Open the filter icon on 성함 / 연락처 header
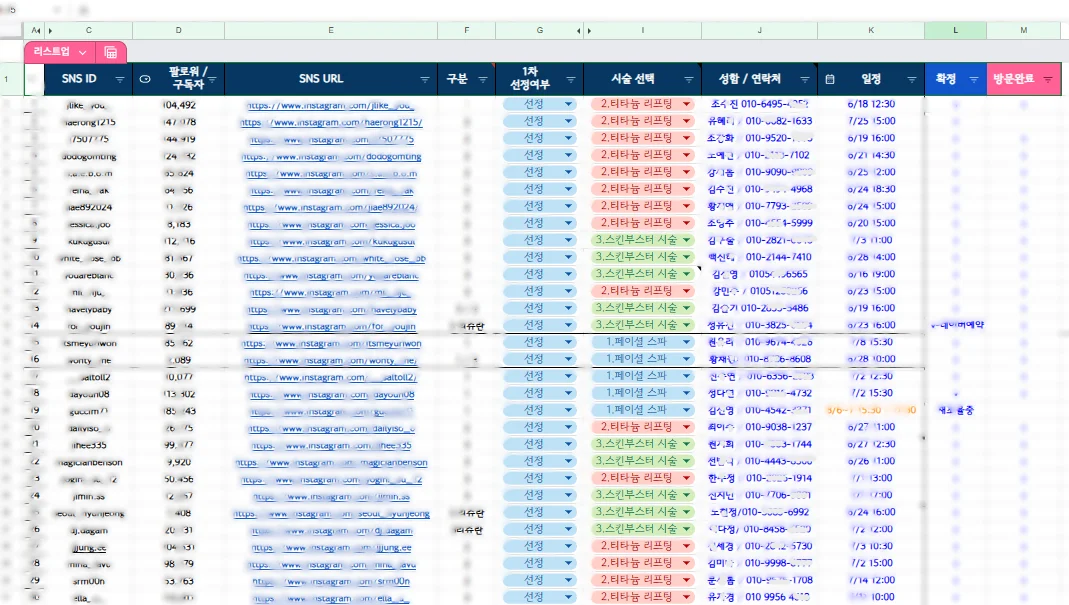The width and height of the screenshot is (1069, 605). click(x=804, y=80)
